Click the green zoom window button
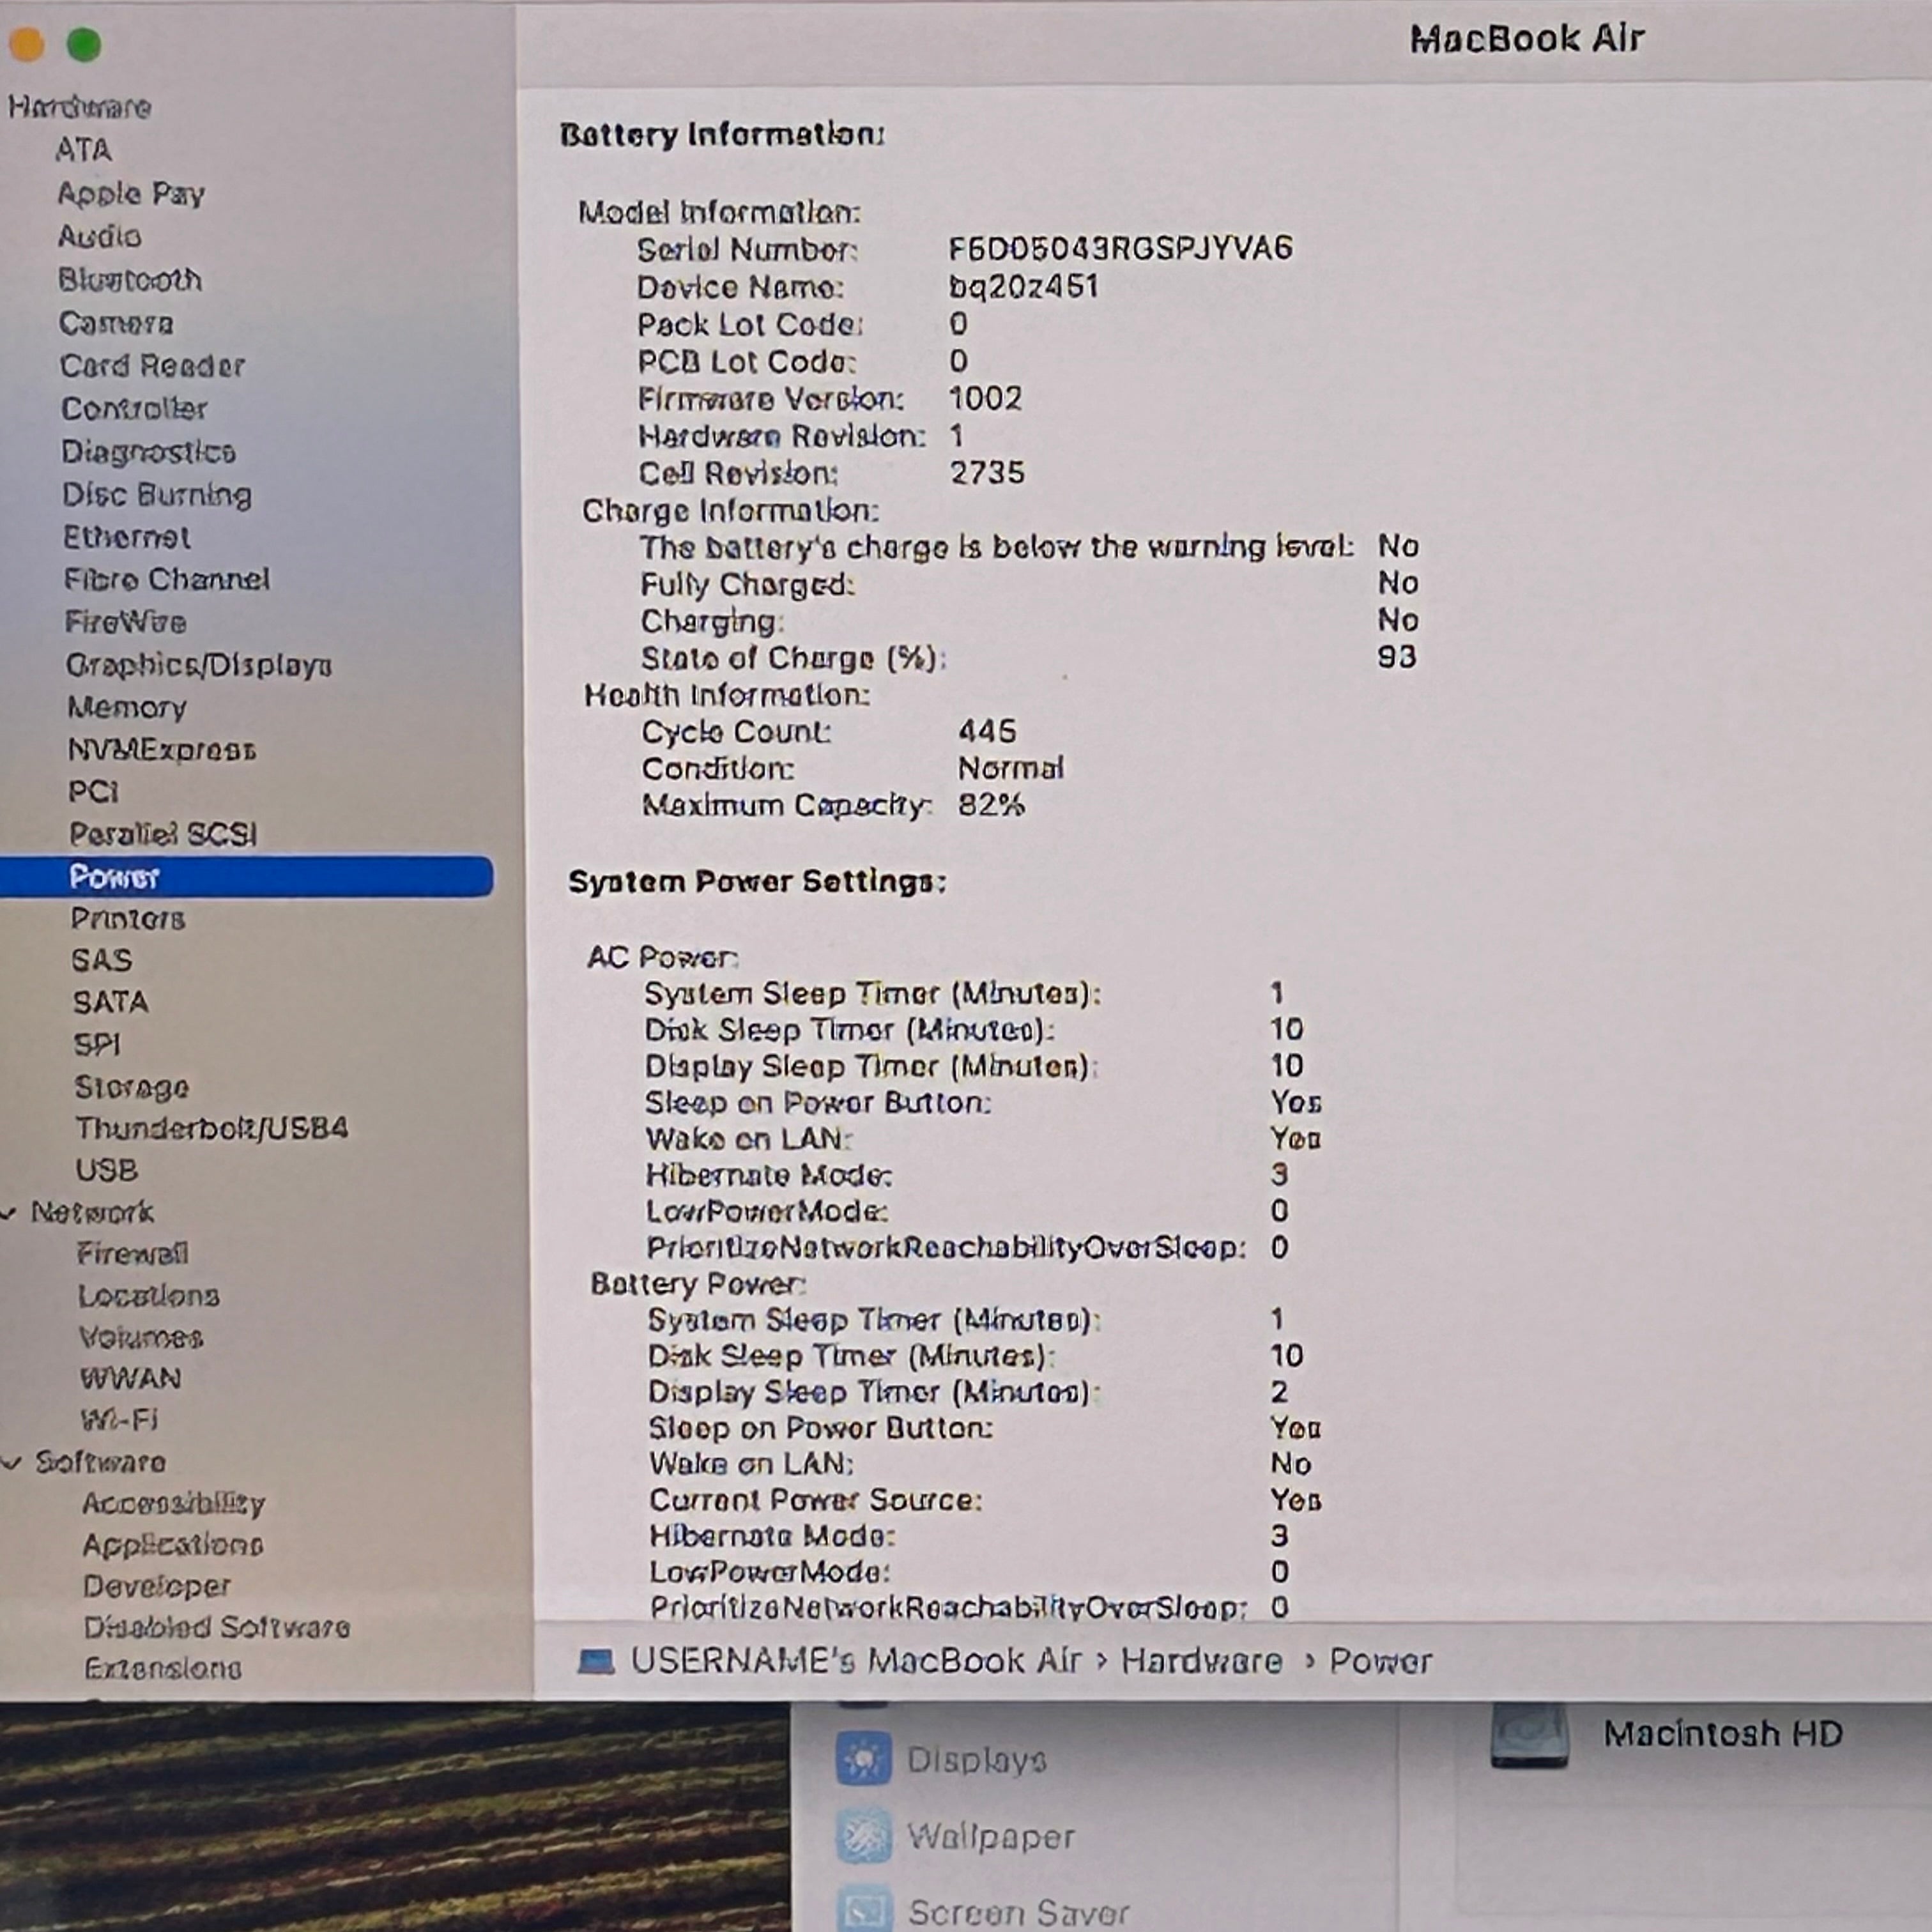1932x1932 pixels. 84,44
